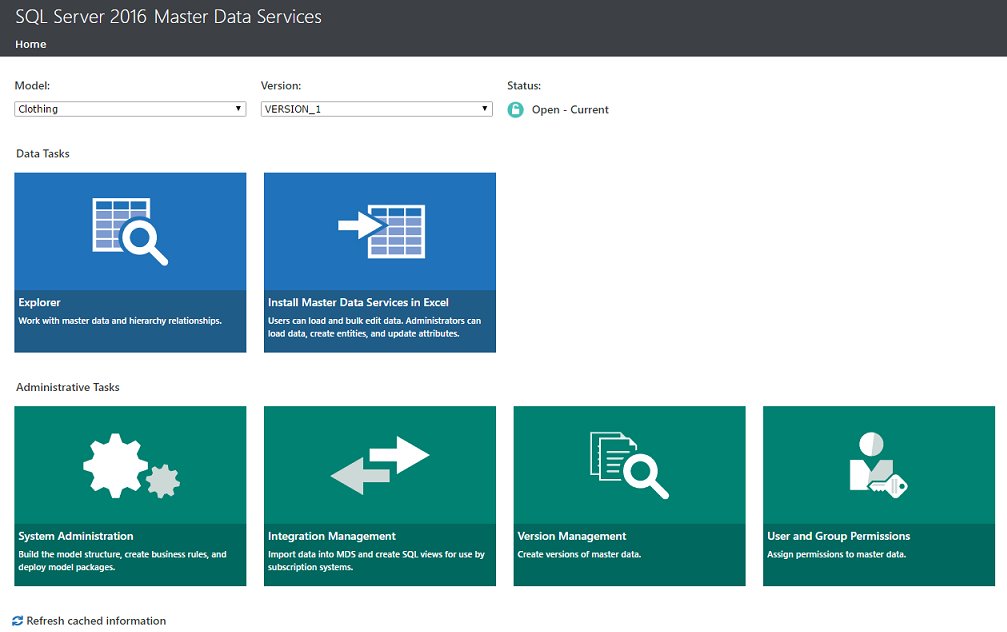Expand the Model dropdown showing Clothing
Screen dimensions: 1007x632
[130, 109]
